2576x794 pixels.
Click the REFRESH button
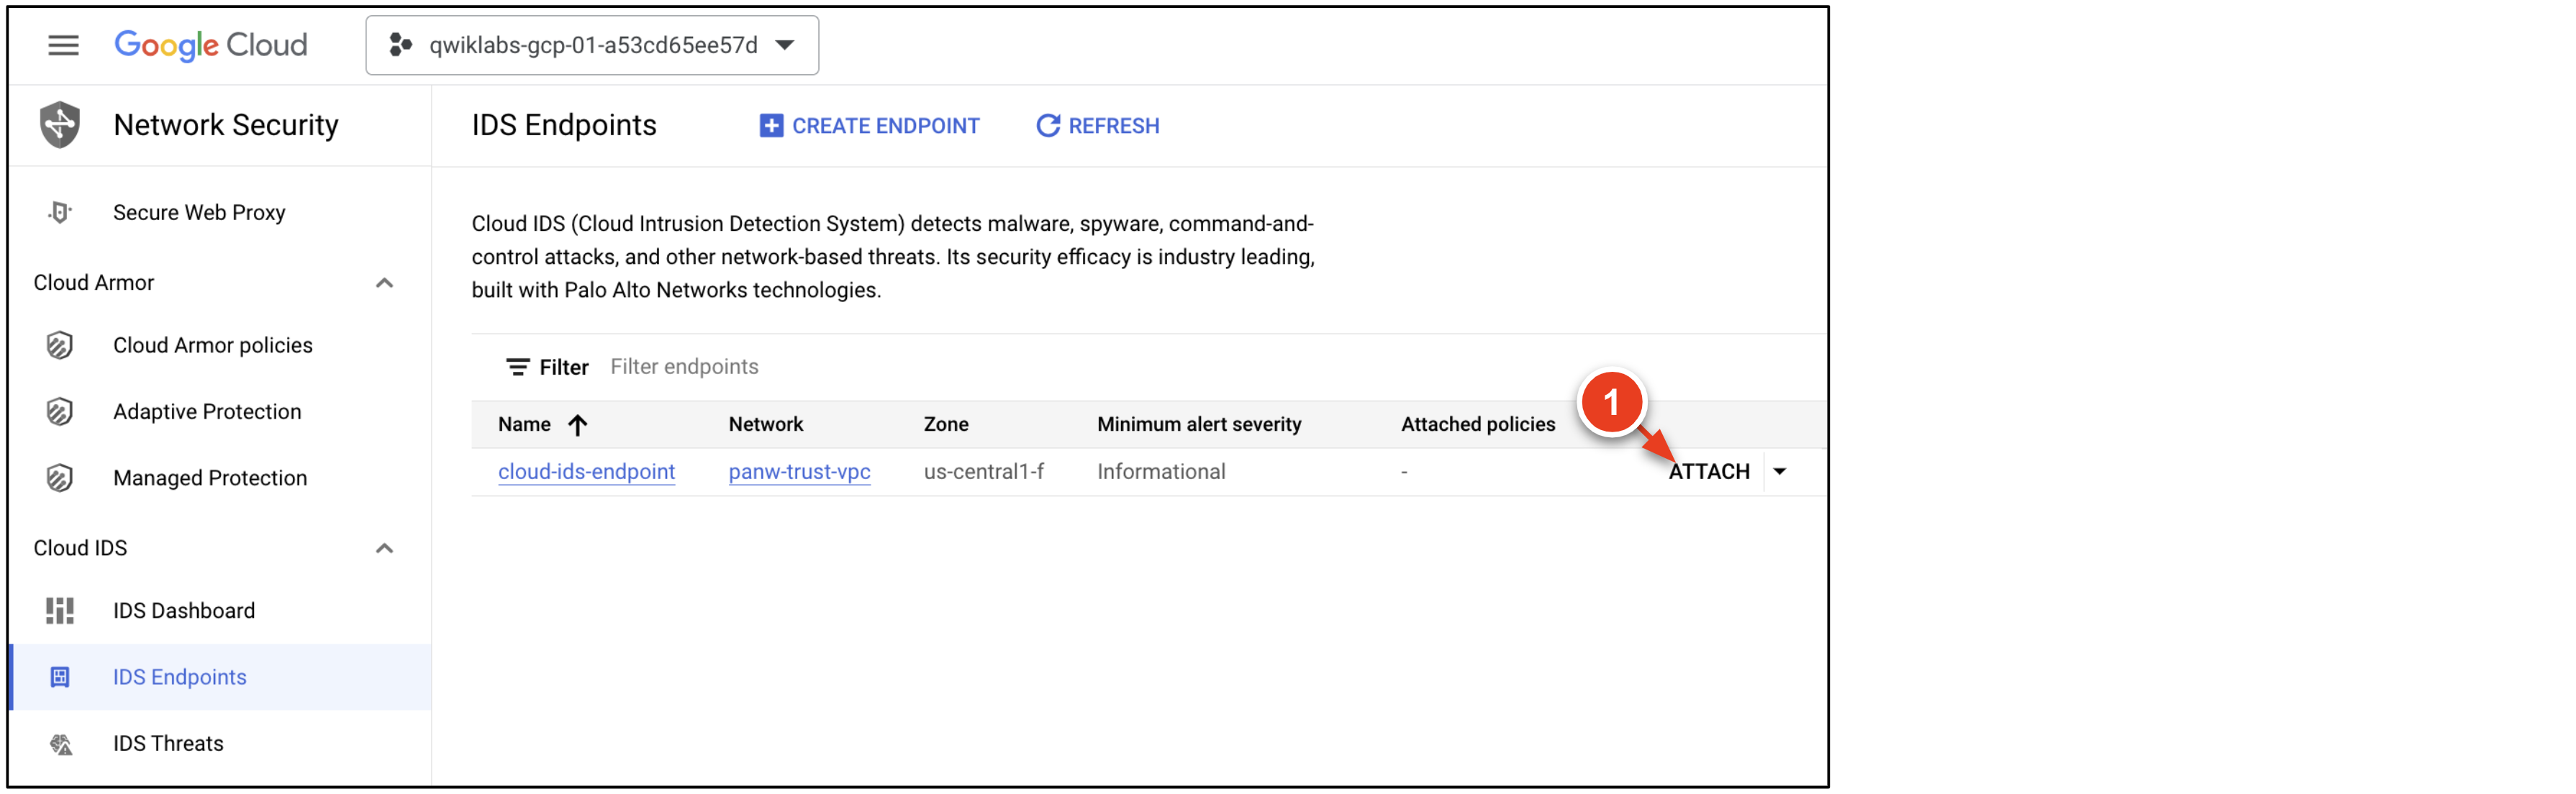coord(1098,126)
